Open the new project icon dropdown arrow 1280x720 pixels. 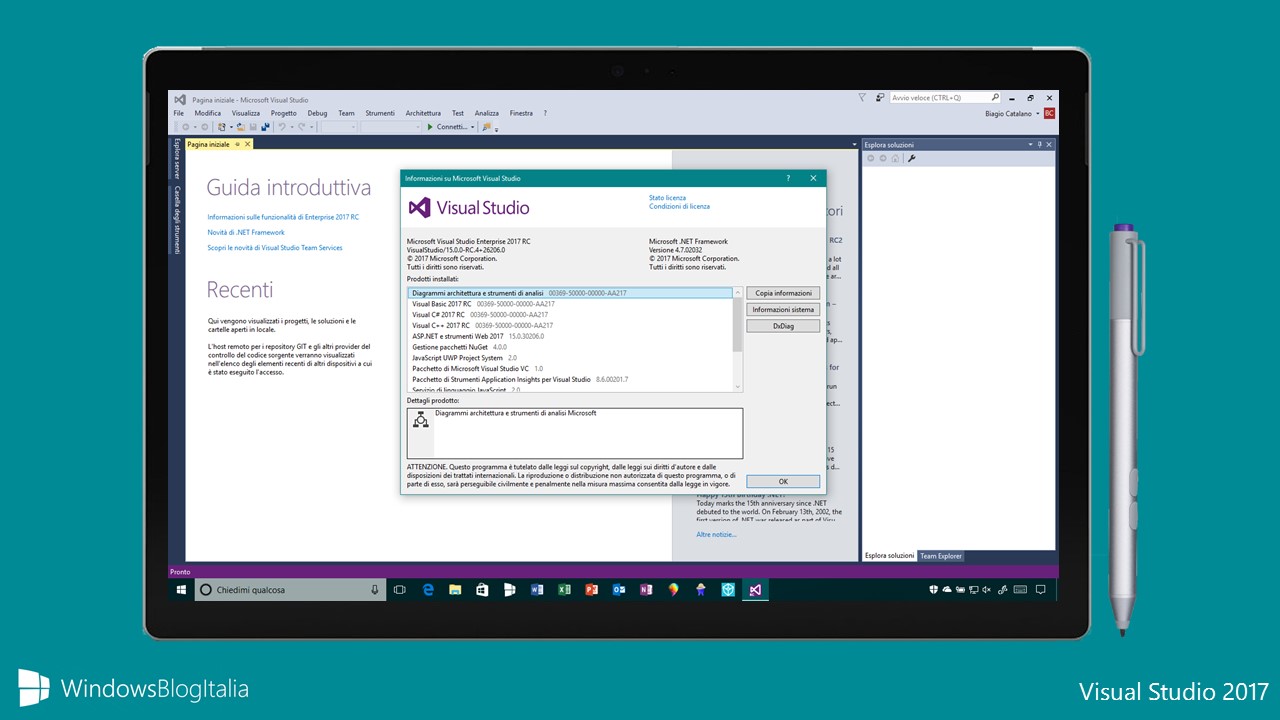230,127
